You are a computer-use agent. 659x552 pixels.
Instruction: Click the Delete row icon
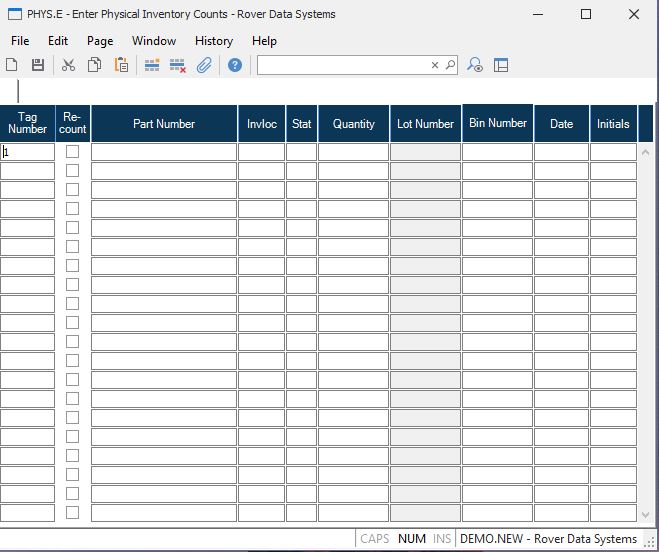(x=178, y=65)
